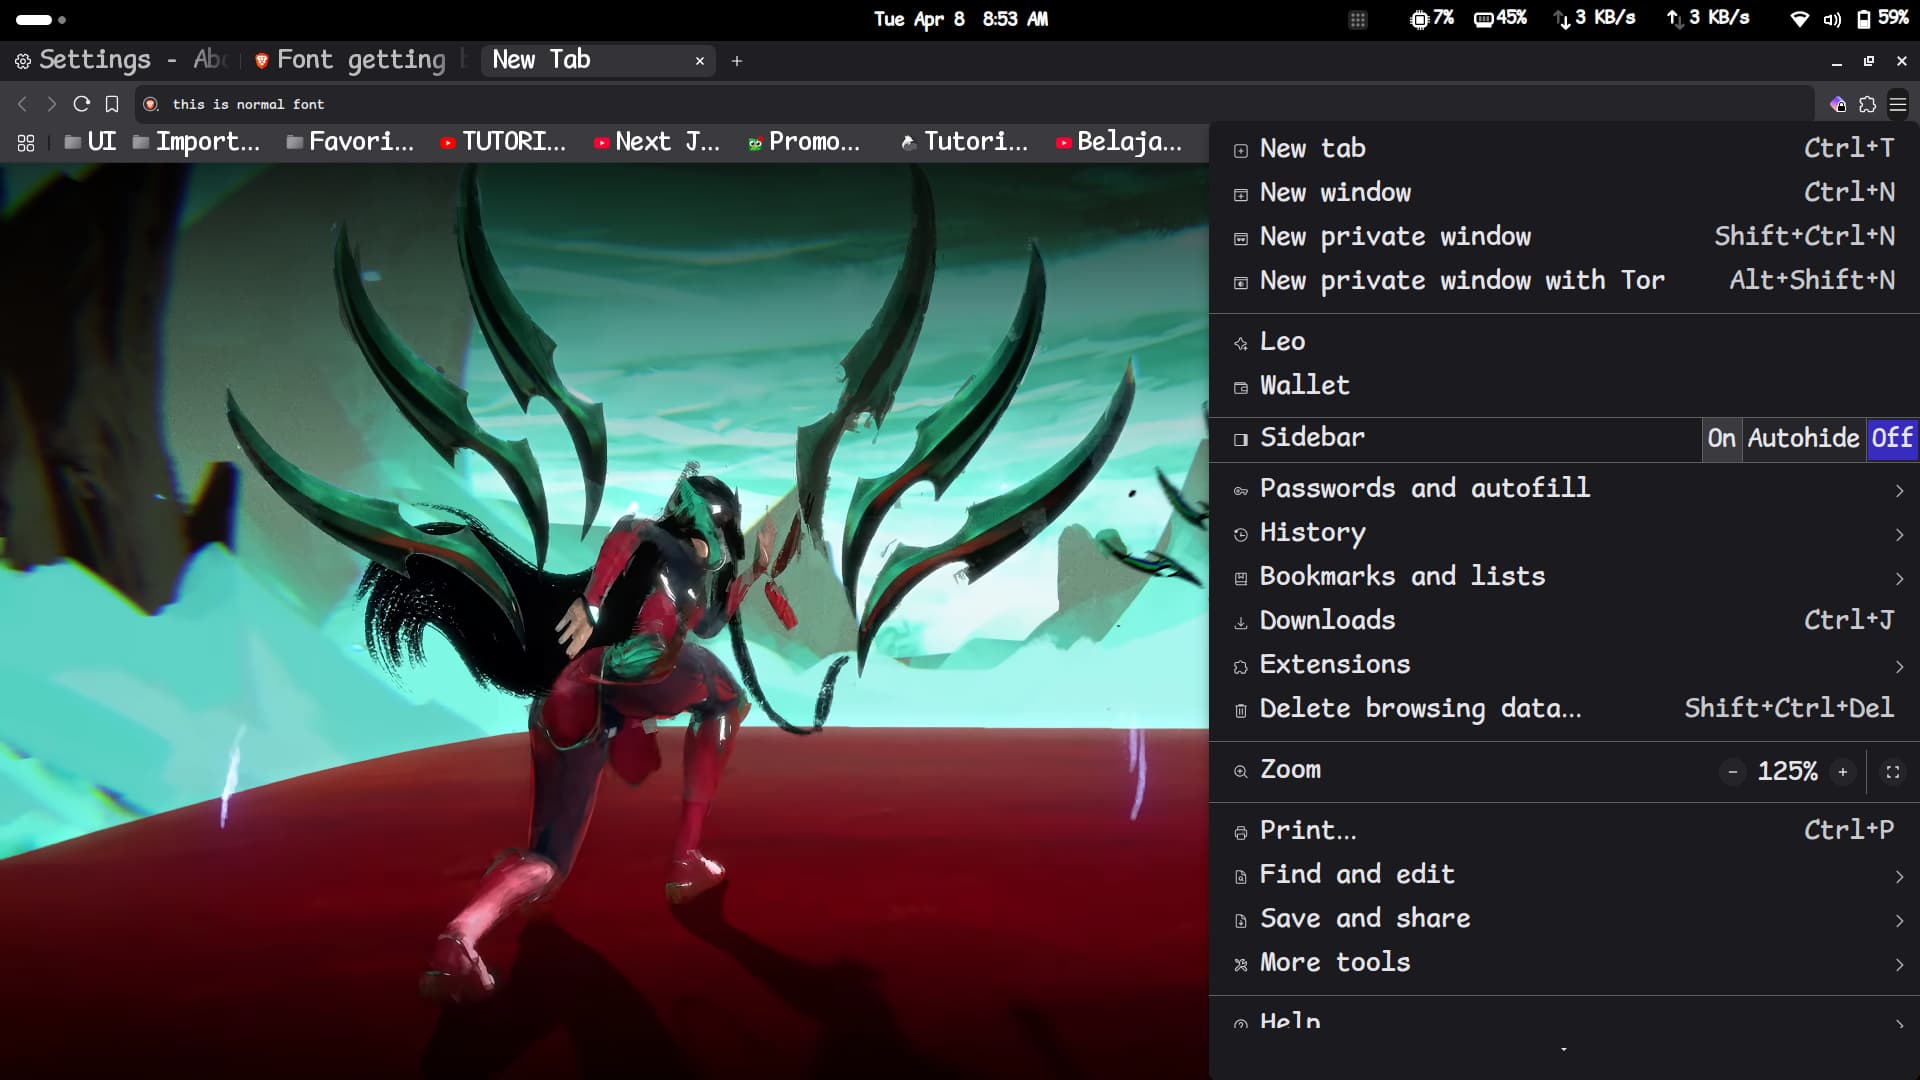The height and width of the screenshot is (1080, 1920).
Task: Close the hamburger main menu button
Action: click(x=1898, y=104)
